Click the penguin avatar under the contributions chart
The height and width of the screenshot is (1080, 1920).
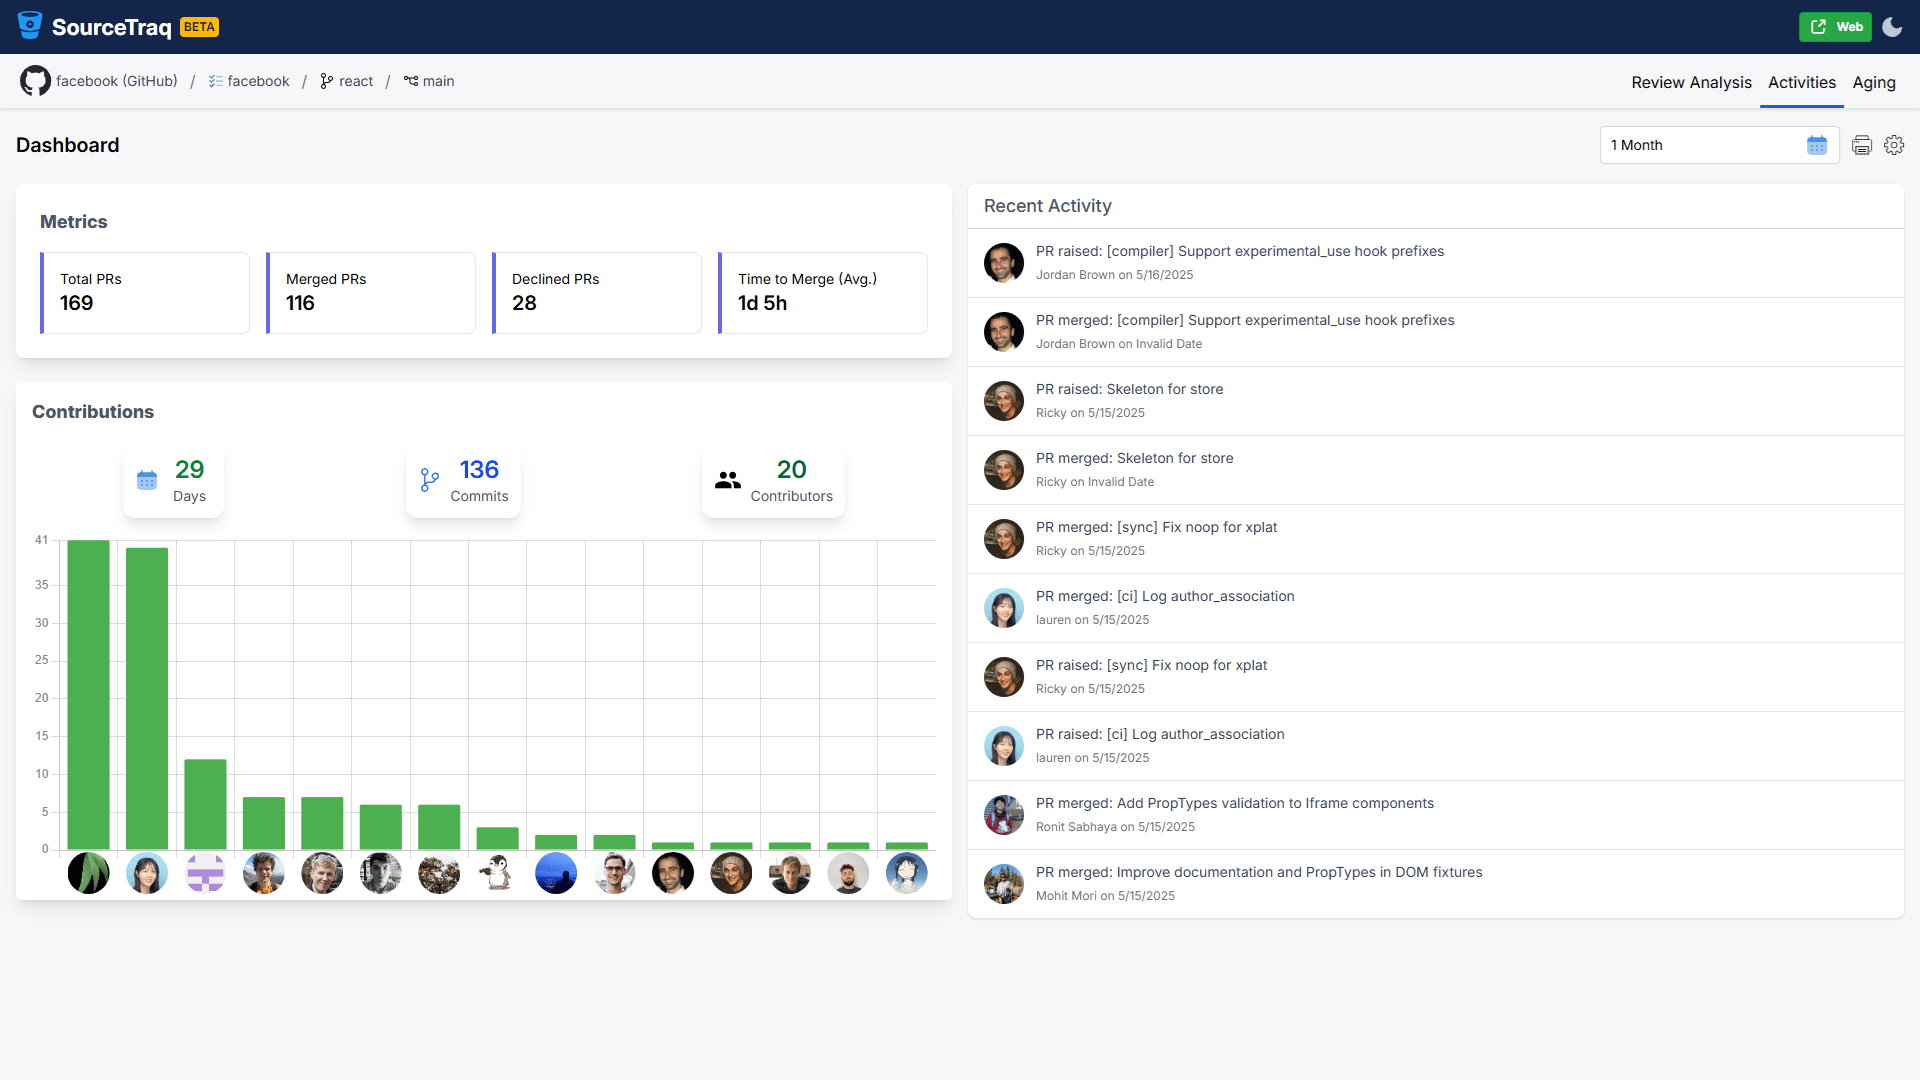[497, 873]
